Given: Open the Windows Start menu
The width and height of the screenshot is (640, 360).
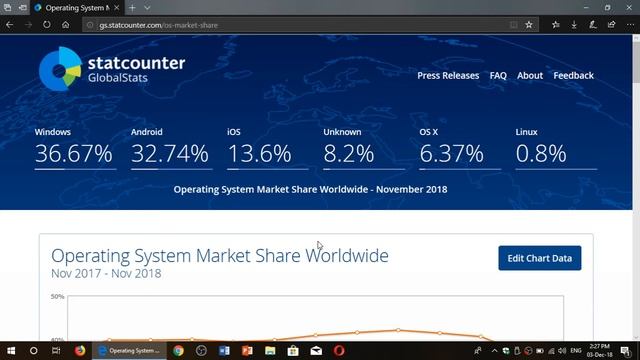Looking at the screenshot, I should 11,351.
